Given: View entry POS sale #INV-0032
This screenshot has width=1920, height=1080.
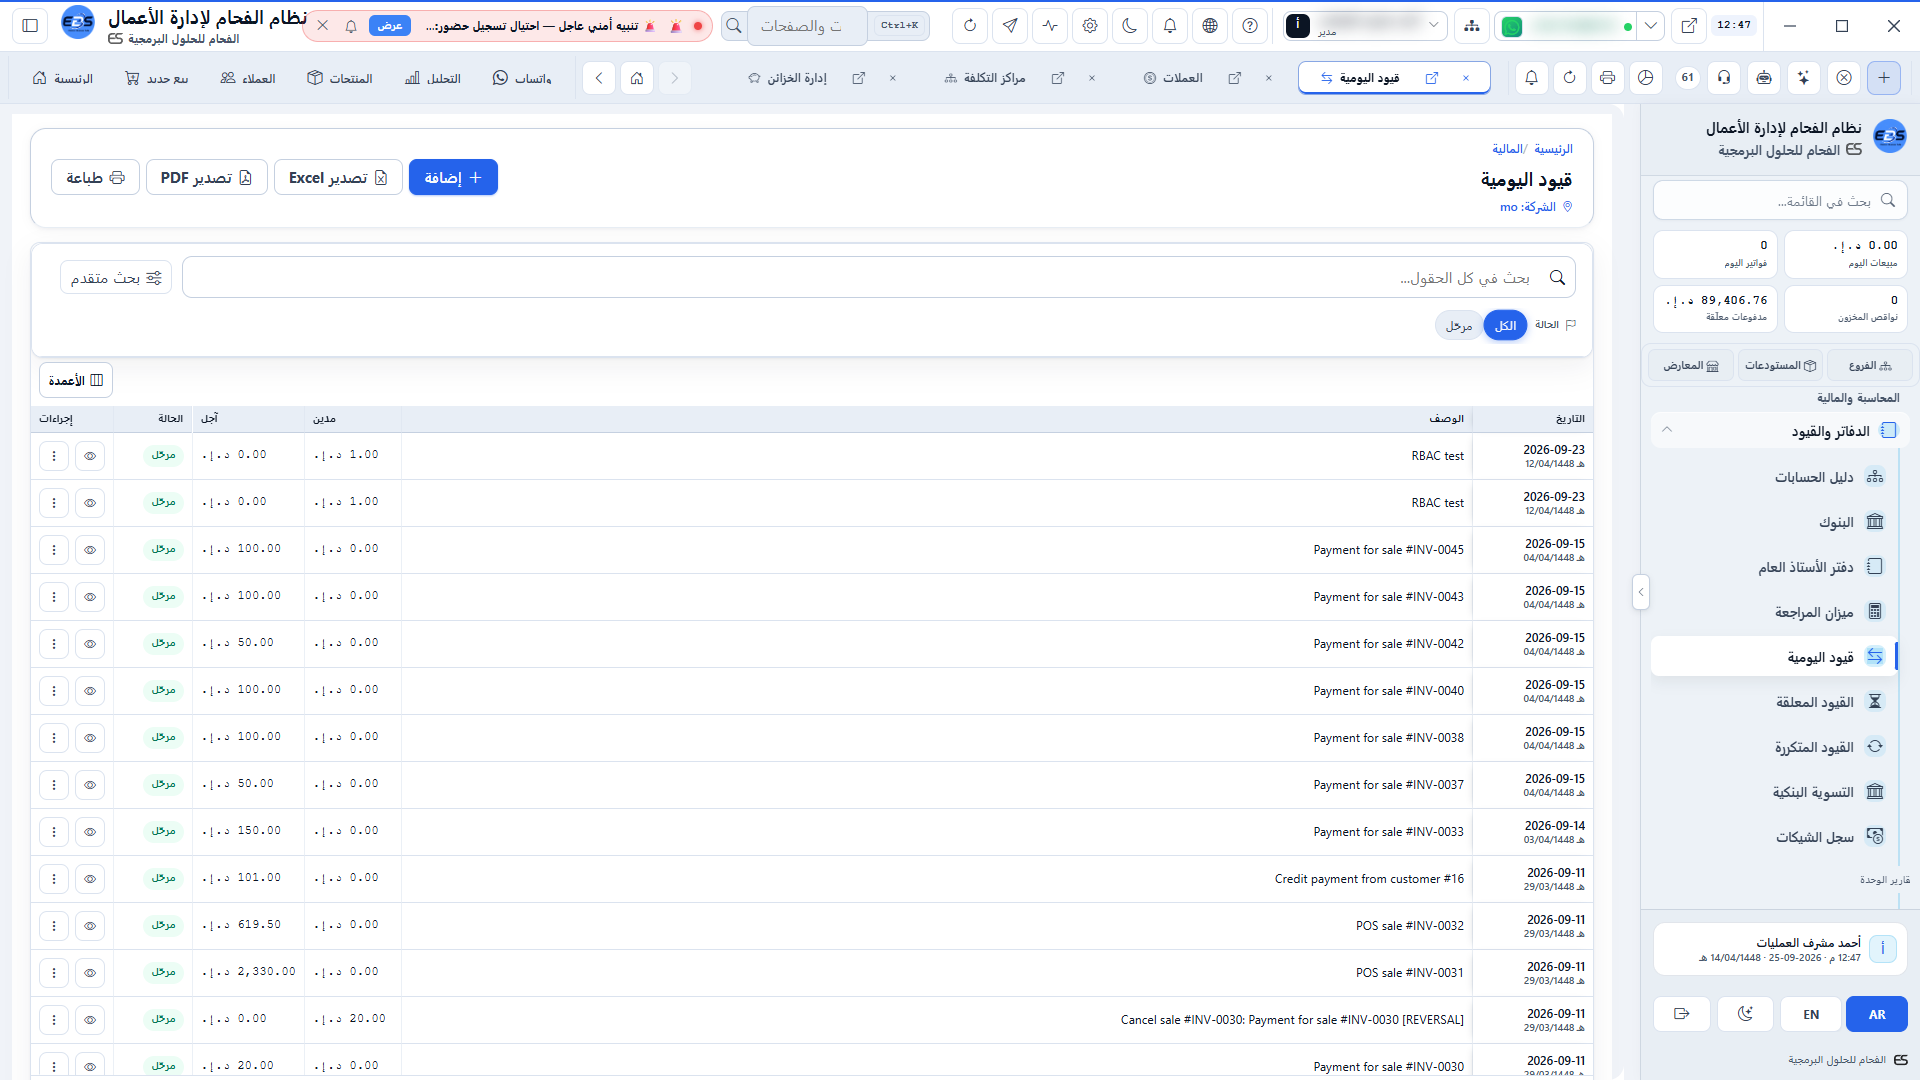Looking at the screenshot, I should coord(90,926).
